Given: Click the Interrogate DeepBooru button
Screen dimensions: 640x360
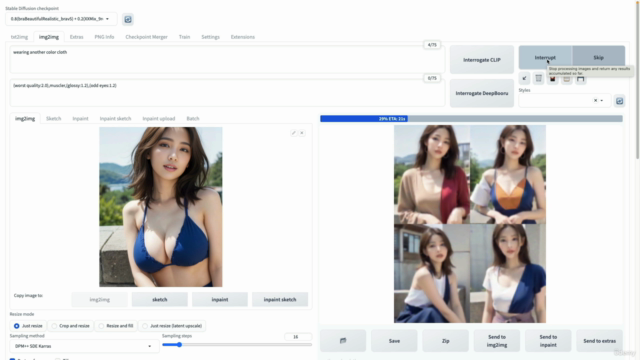Looking at the screenshot, I should (x=482, y=93).
